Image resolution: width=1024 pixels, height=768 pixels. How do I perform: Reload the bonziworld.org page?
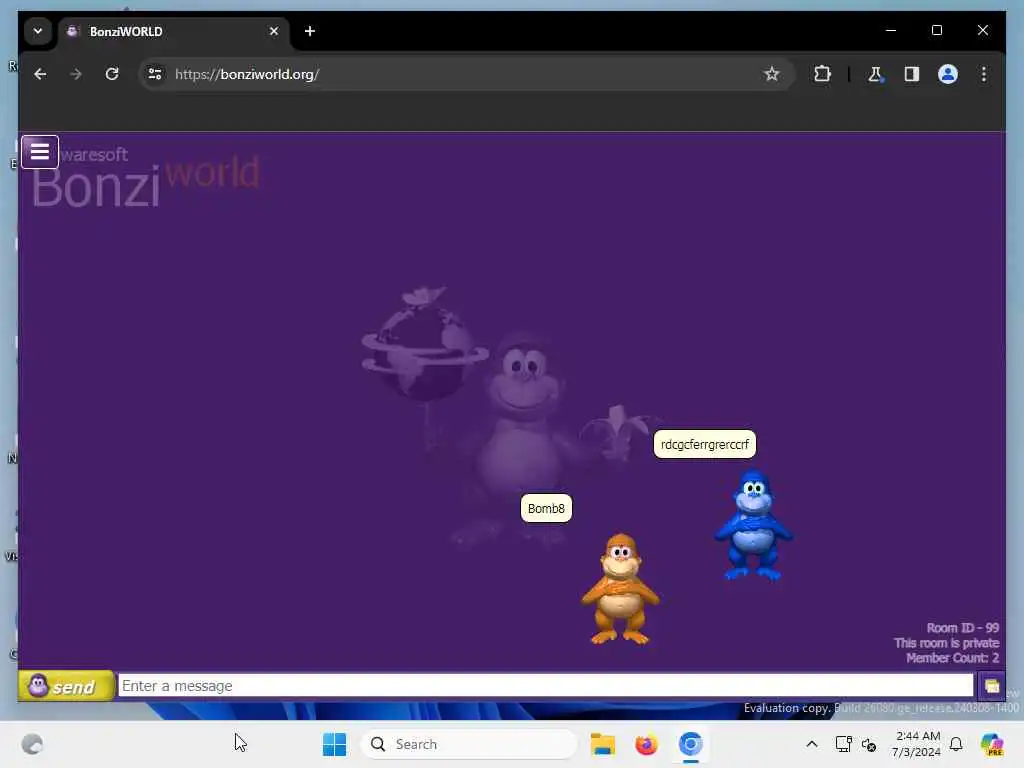[x=112, y=74]
